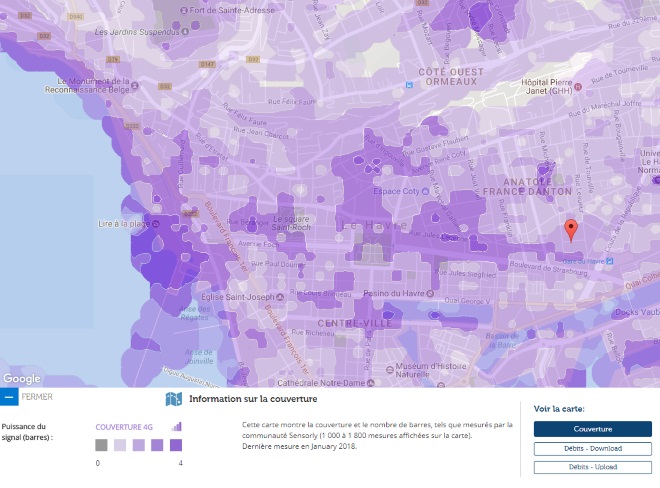Switch to Débits - Upload map

point(592,467)
